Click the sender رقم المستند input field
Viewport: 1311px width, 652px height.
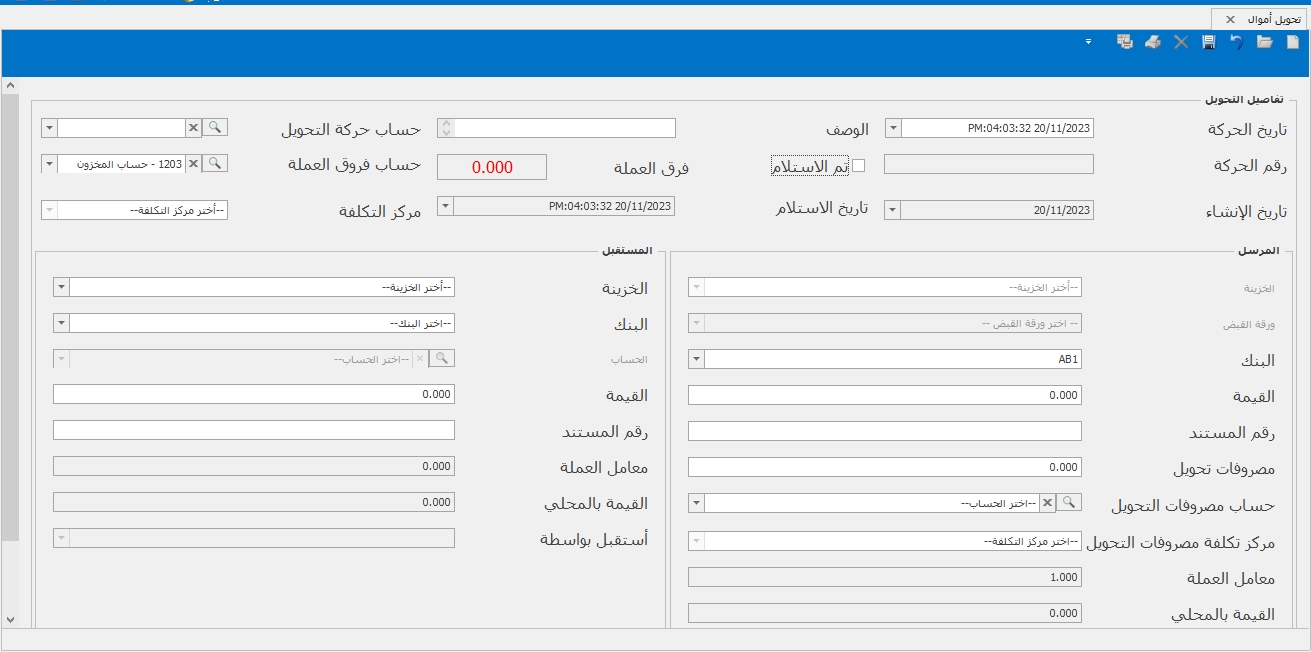click(x=885, y=431)
